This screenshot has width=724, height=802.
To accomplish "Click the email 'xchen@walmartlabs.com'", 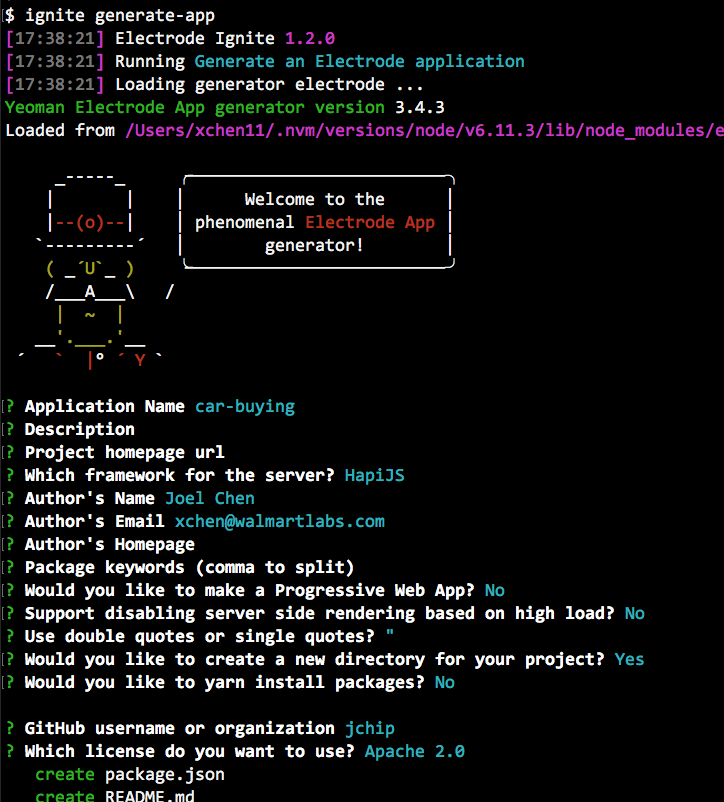I will tap(280, 521).
